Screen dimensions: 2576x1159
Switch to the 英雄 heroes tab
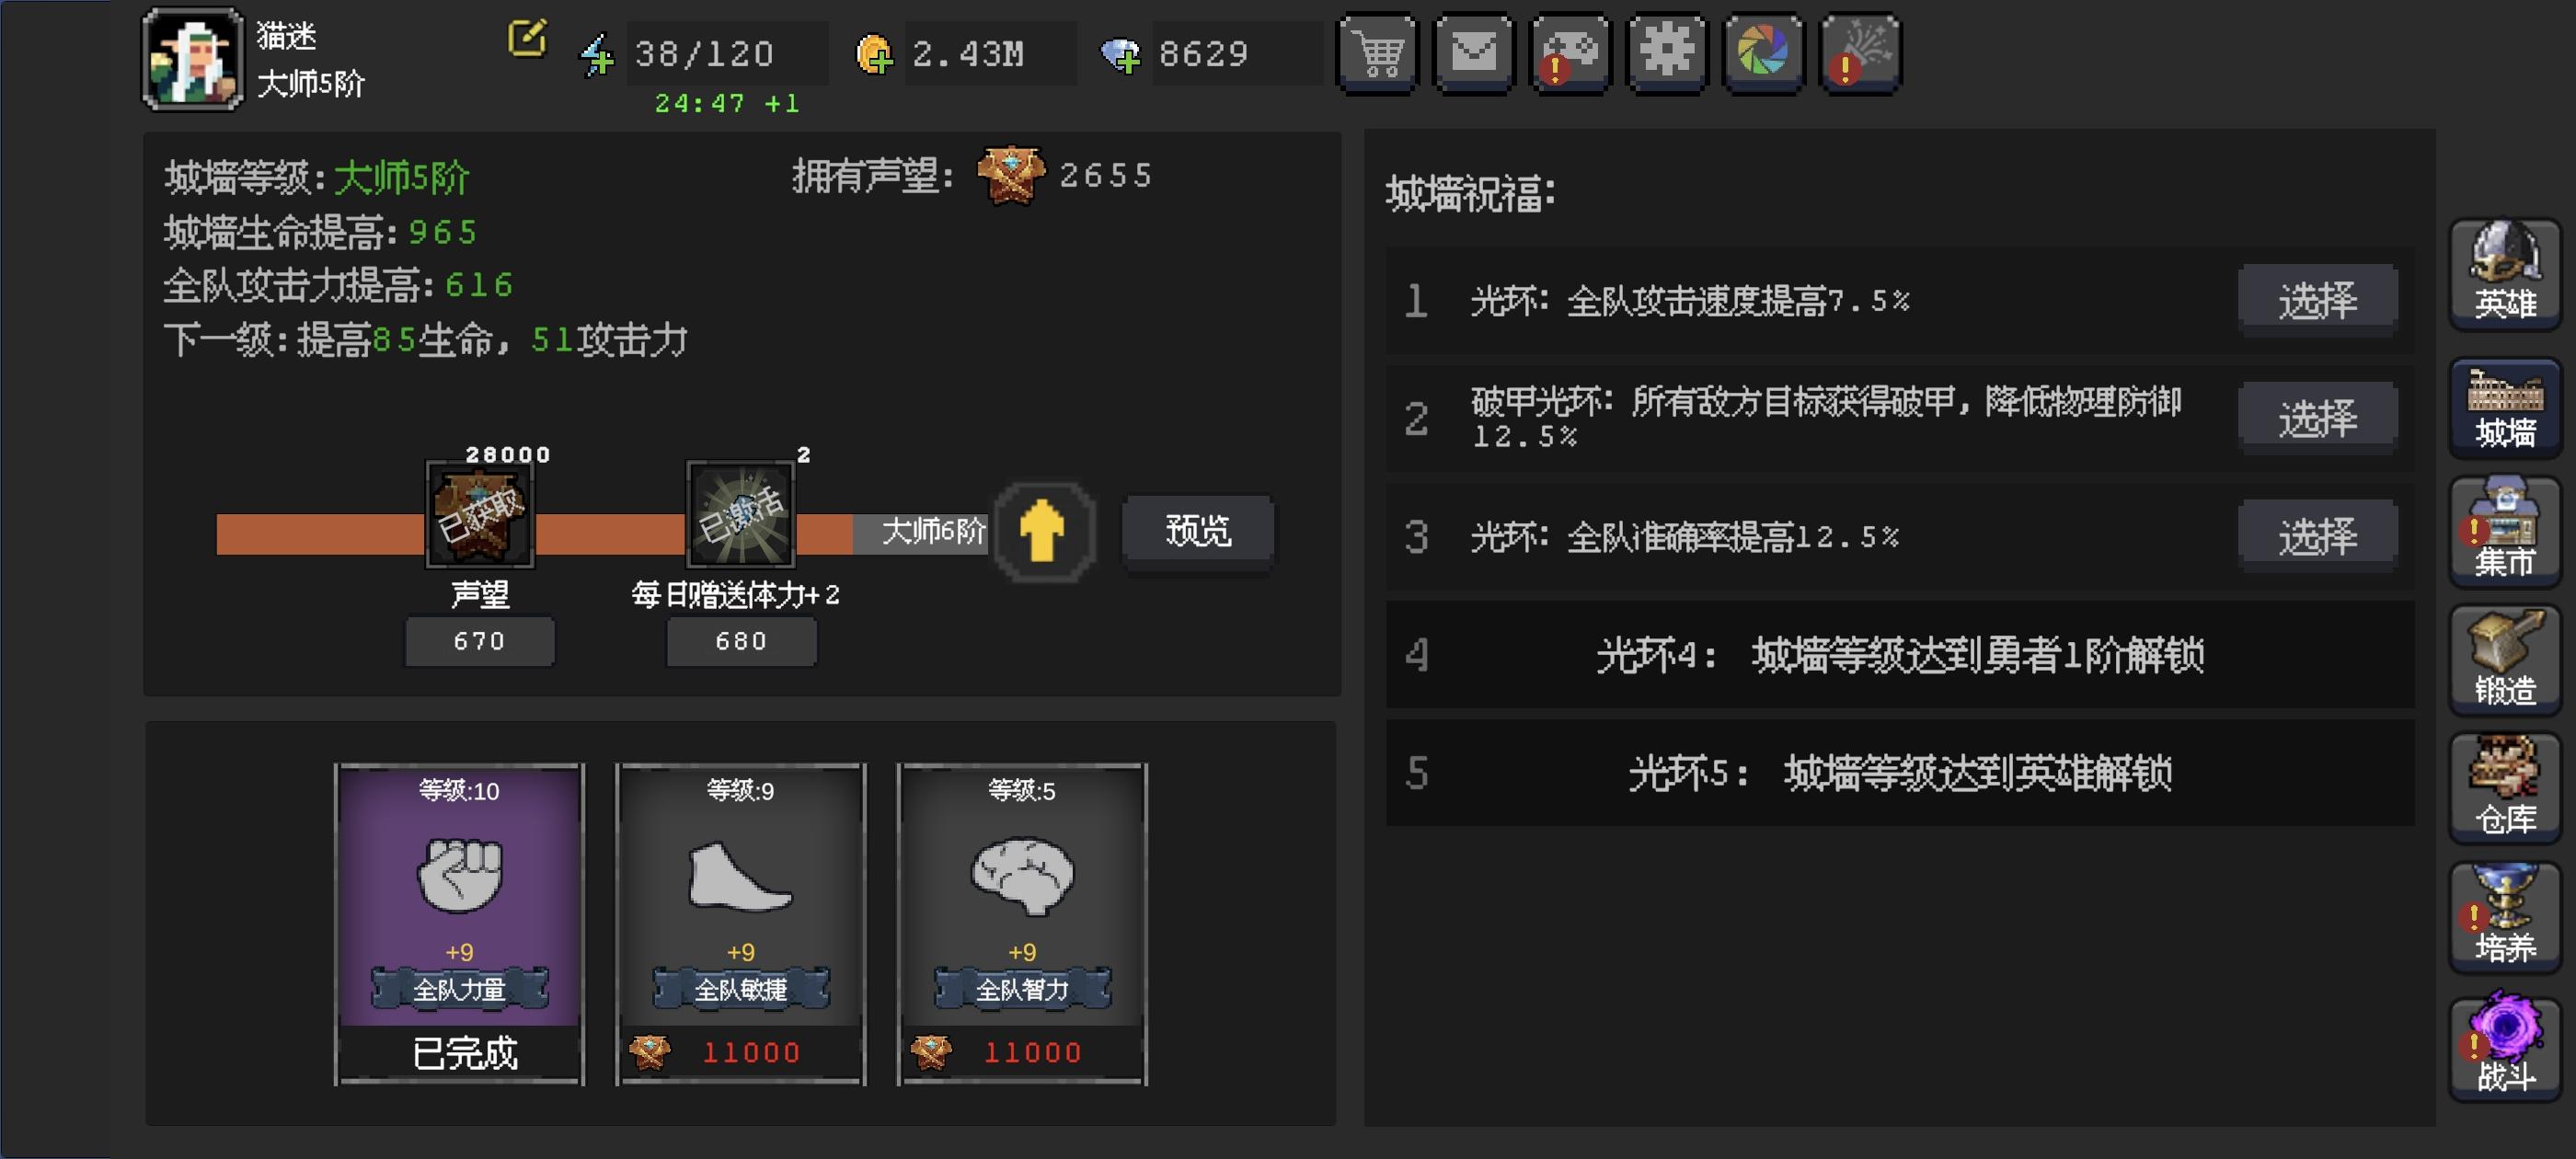pyautogui.click(x=2505, y=273)
